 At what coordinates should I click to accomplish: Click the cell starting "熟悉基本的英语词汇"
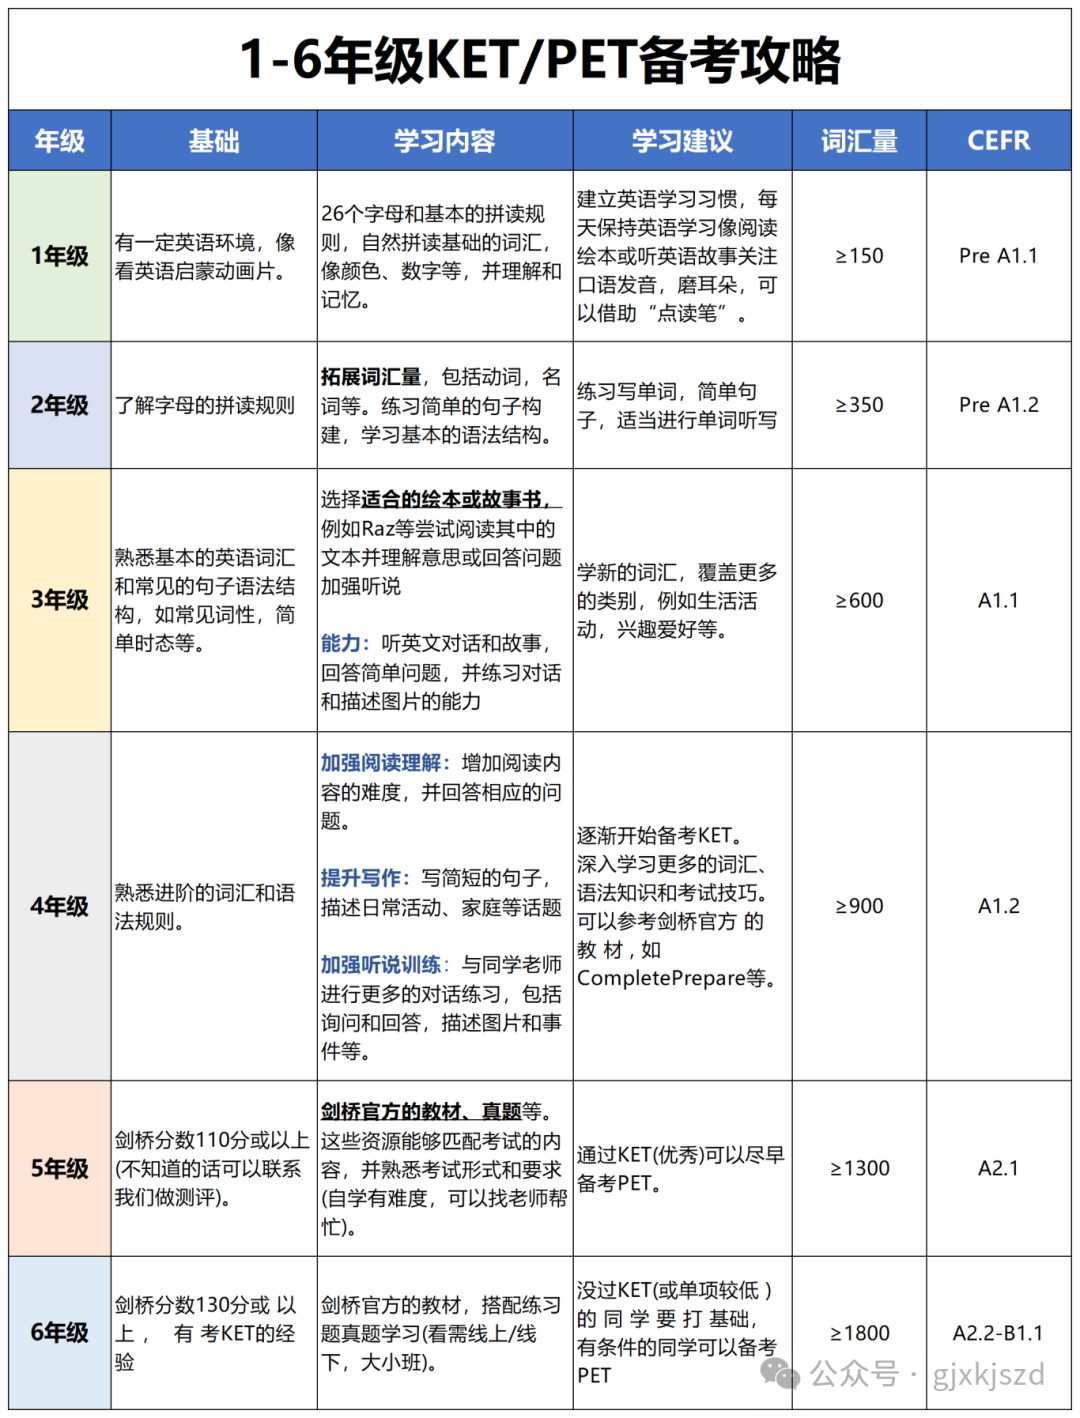click(214, 600)
